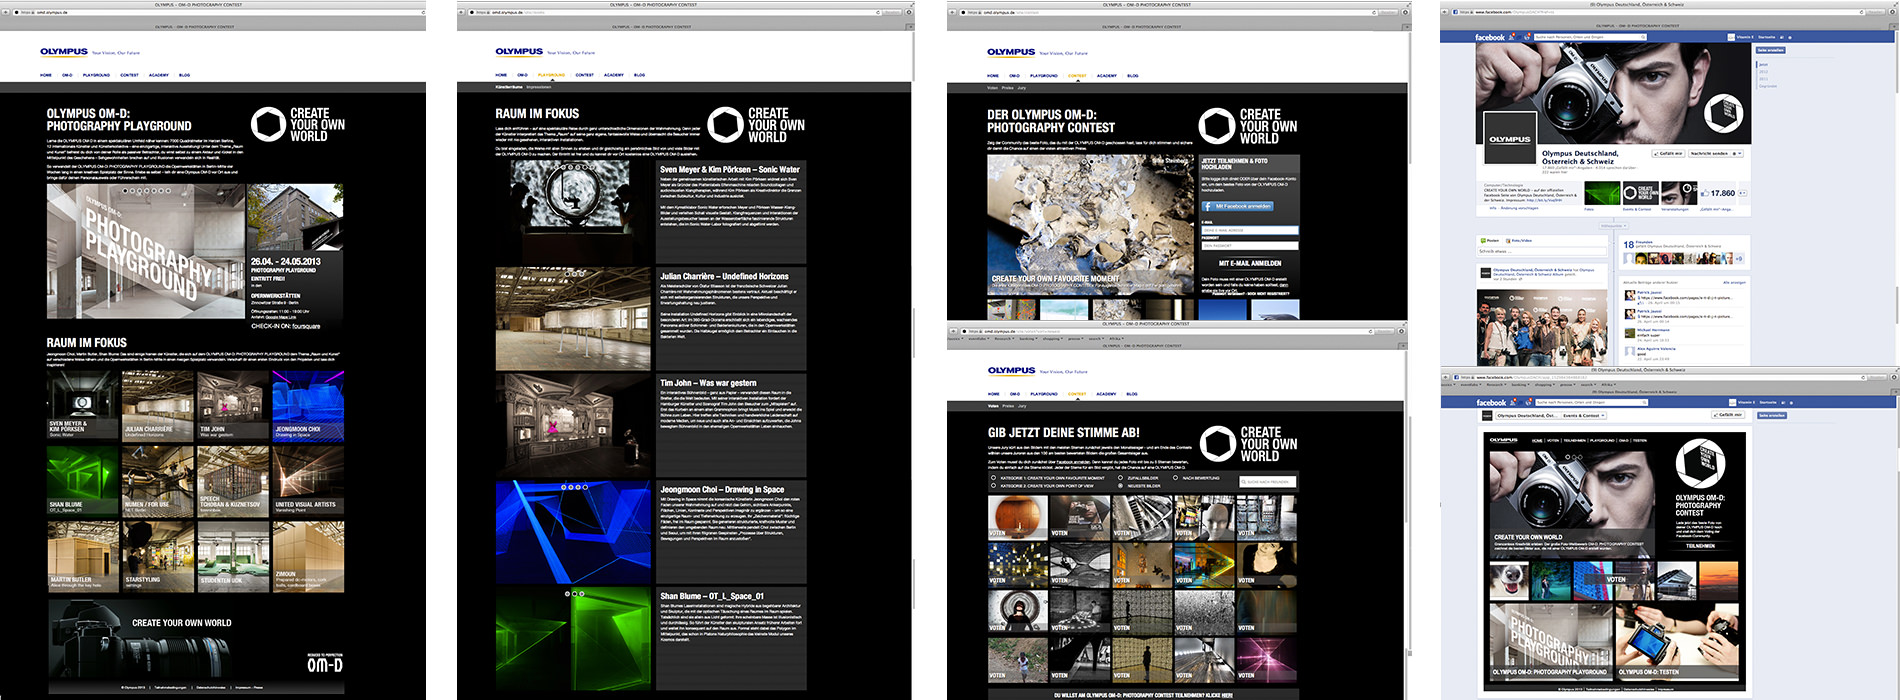Click the Mit Facebook anmelden button
1900x700 pixels.
point(1237,206)
